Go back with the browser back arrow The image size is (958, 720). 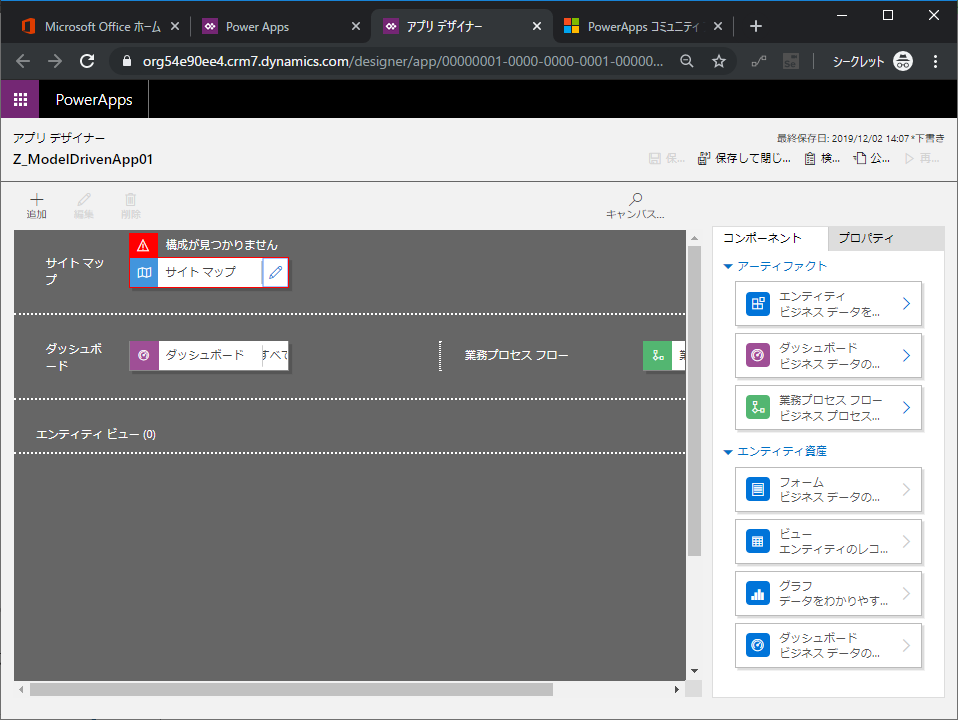pos(23,61)
